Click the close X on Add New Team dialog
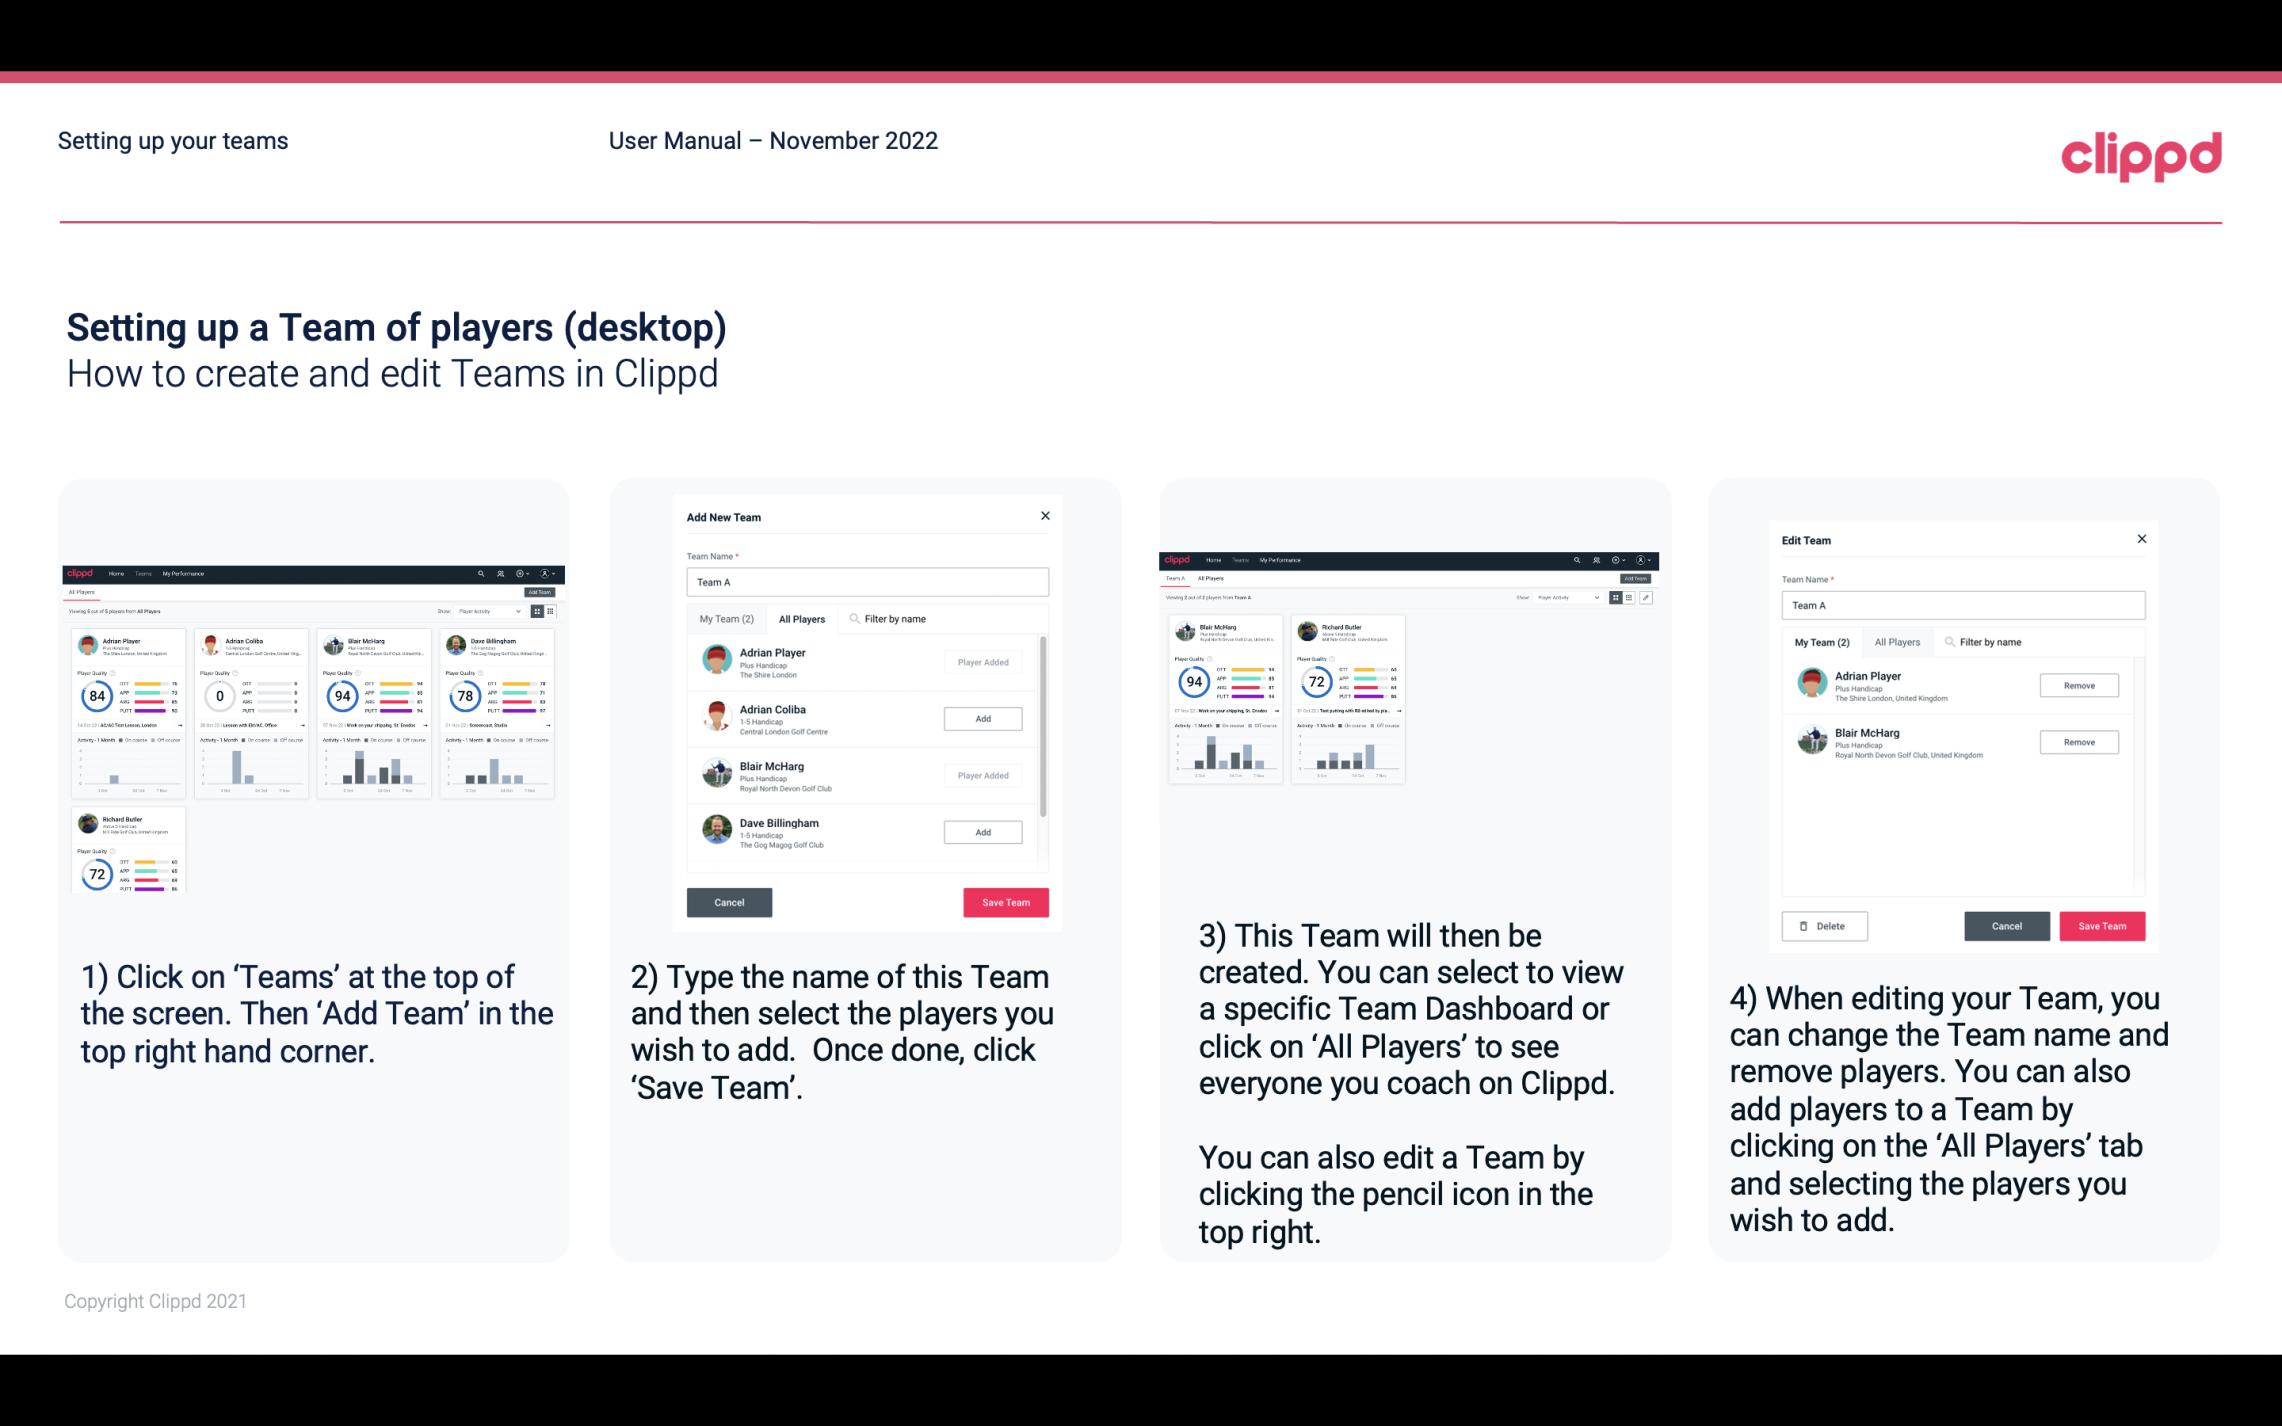Screen dimensions: 2282x1426 [1045, 514]
